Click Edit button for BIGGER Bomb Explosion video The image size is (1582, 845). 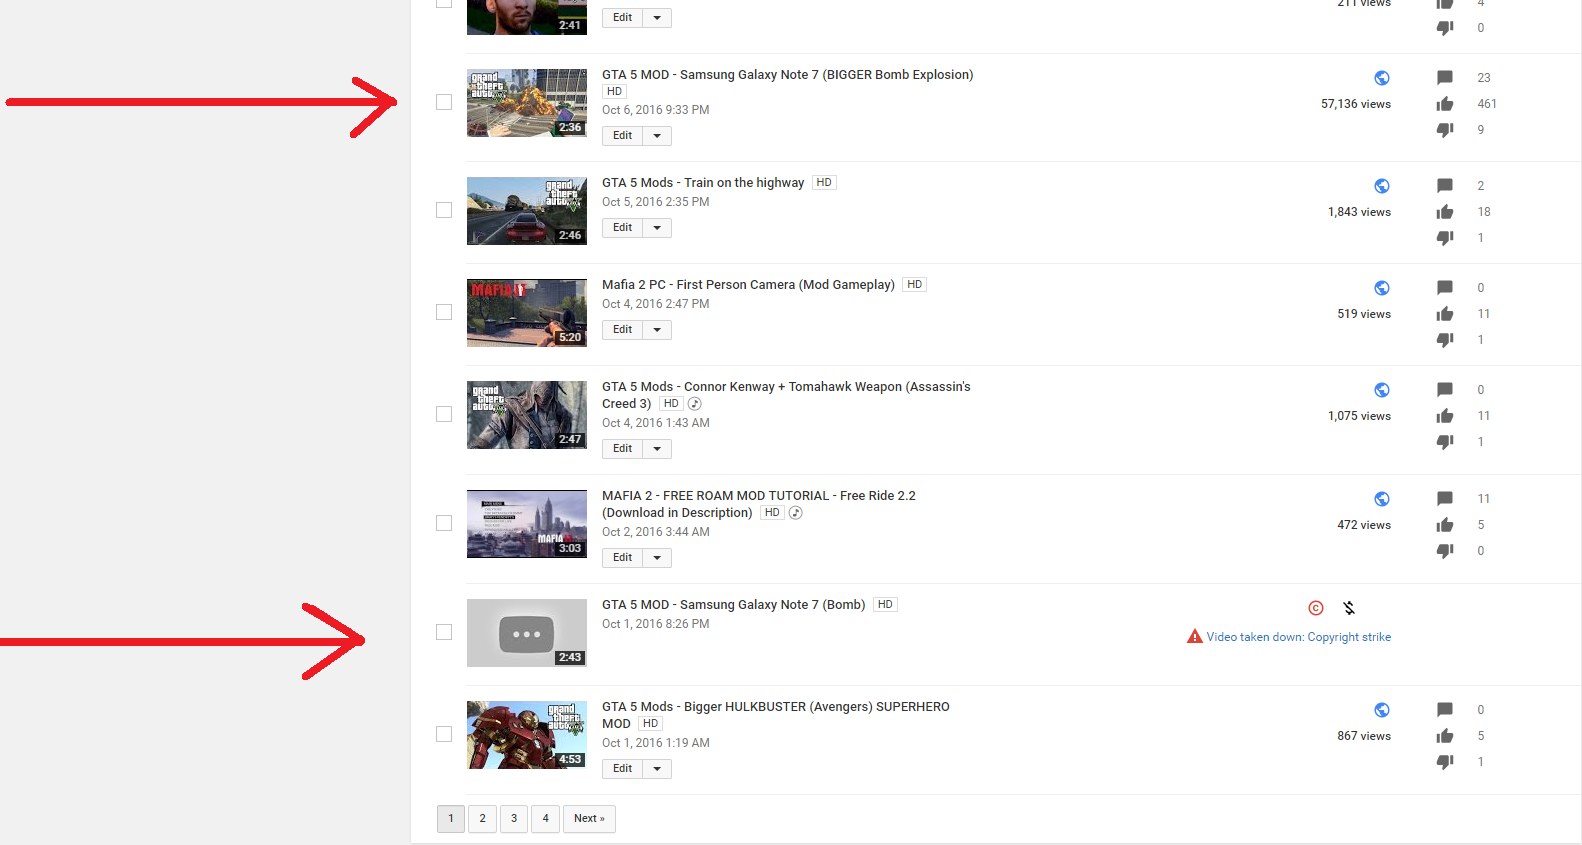pyautogui.click(x=622, y=136)
